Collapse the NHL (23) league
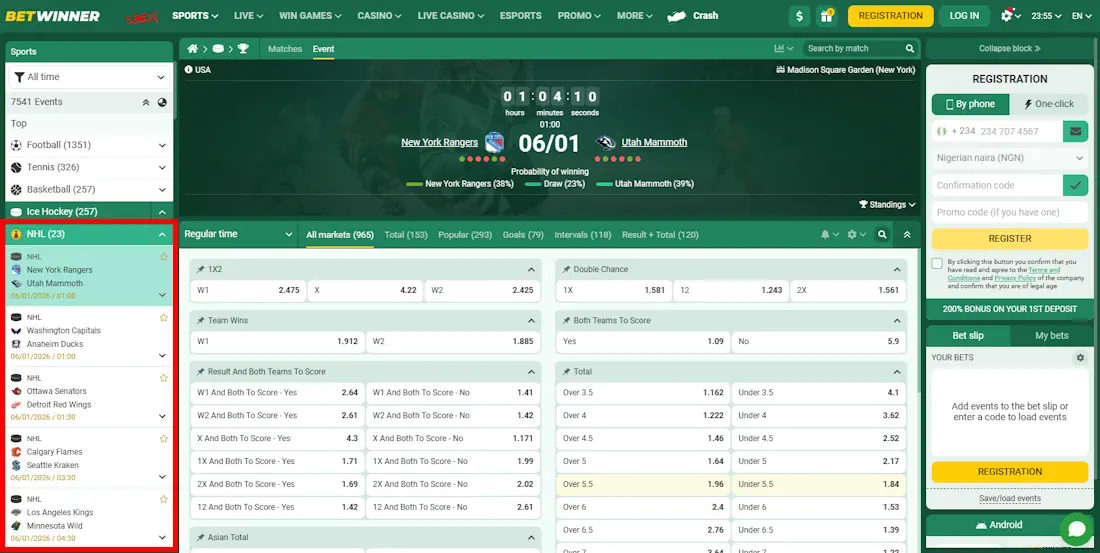This screenshot has height=553, width=1100. [162, 234]
